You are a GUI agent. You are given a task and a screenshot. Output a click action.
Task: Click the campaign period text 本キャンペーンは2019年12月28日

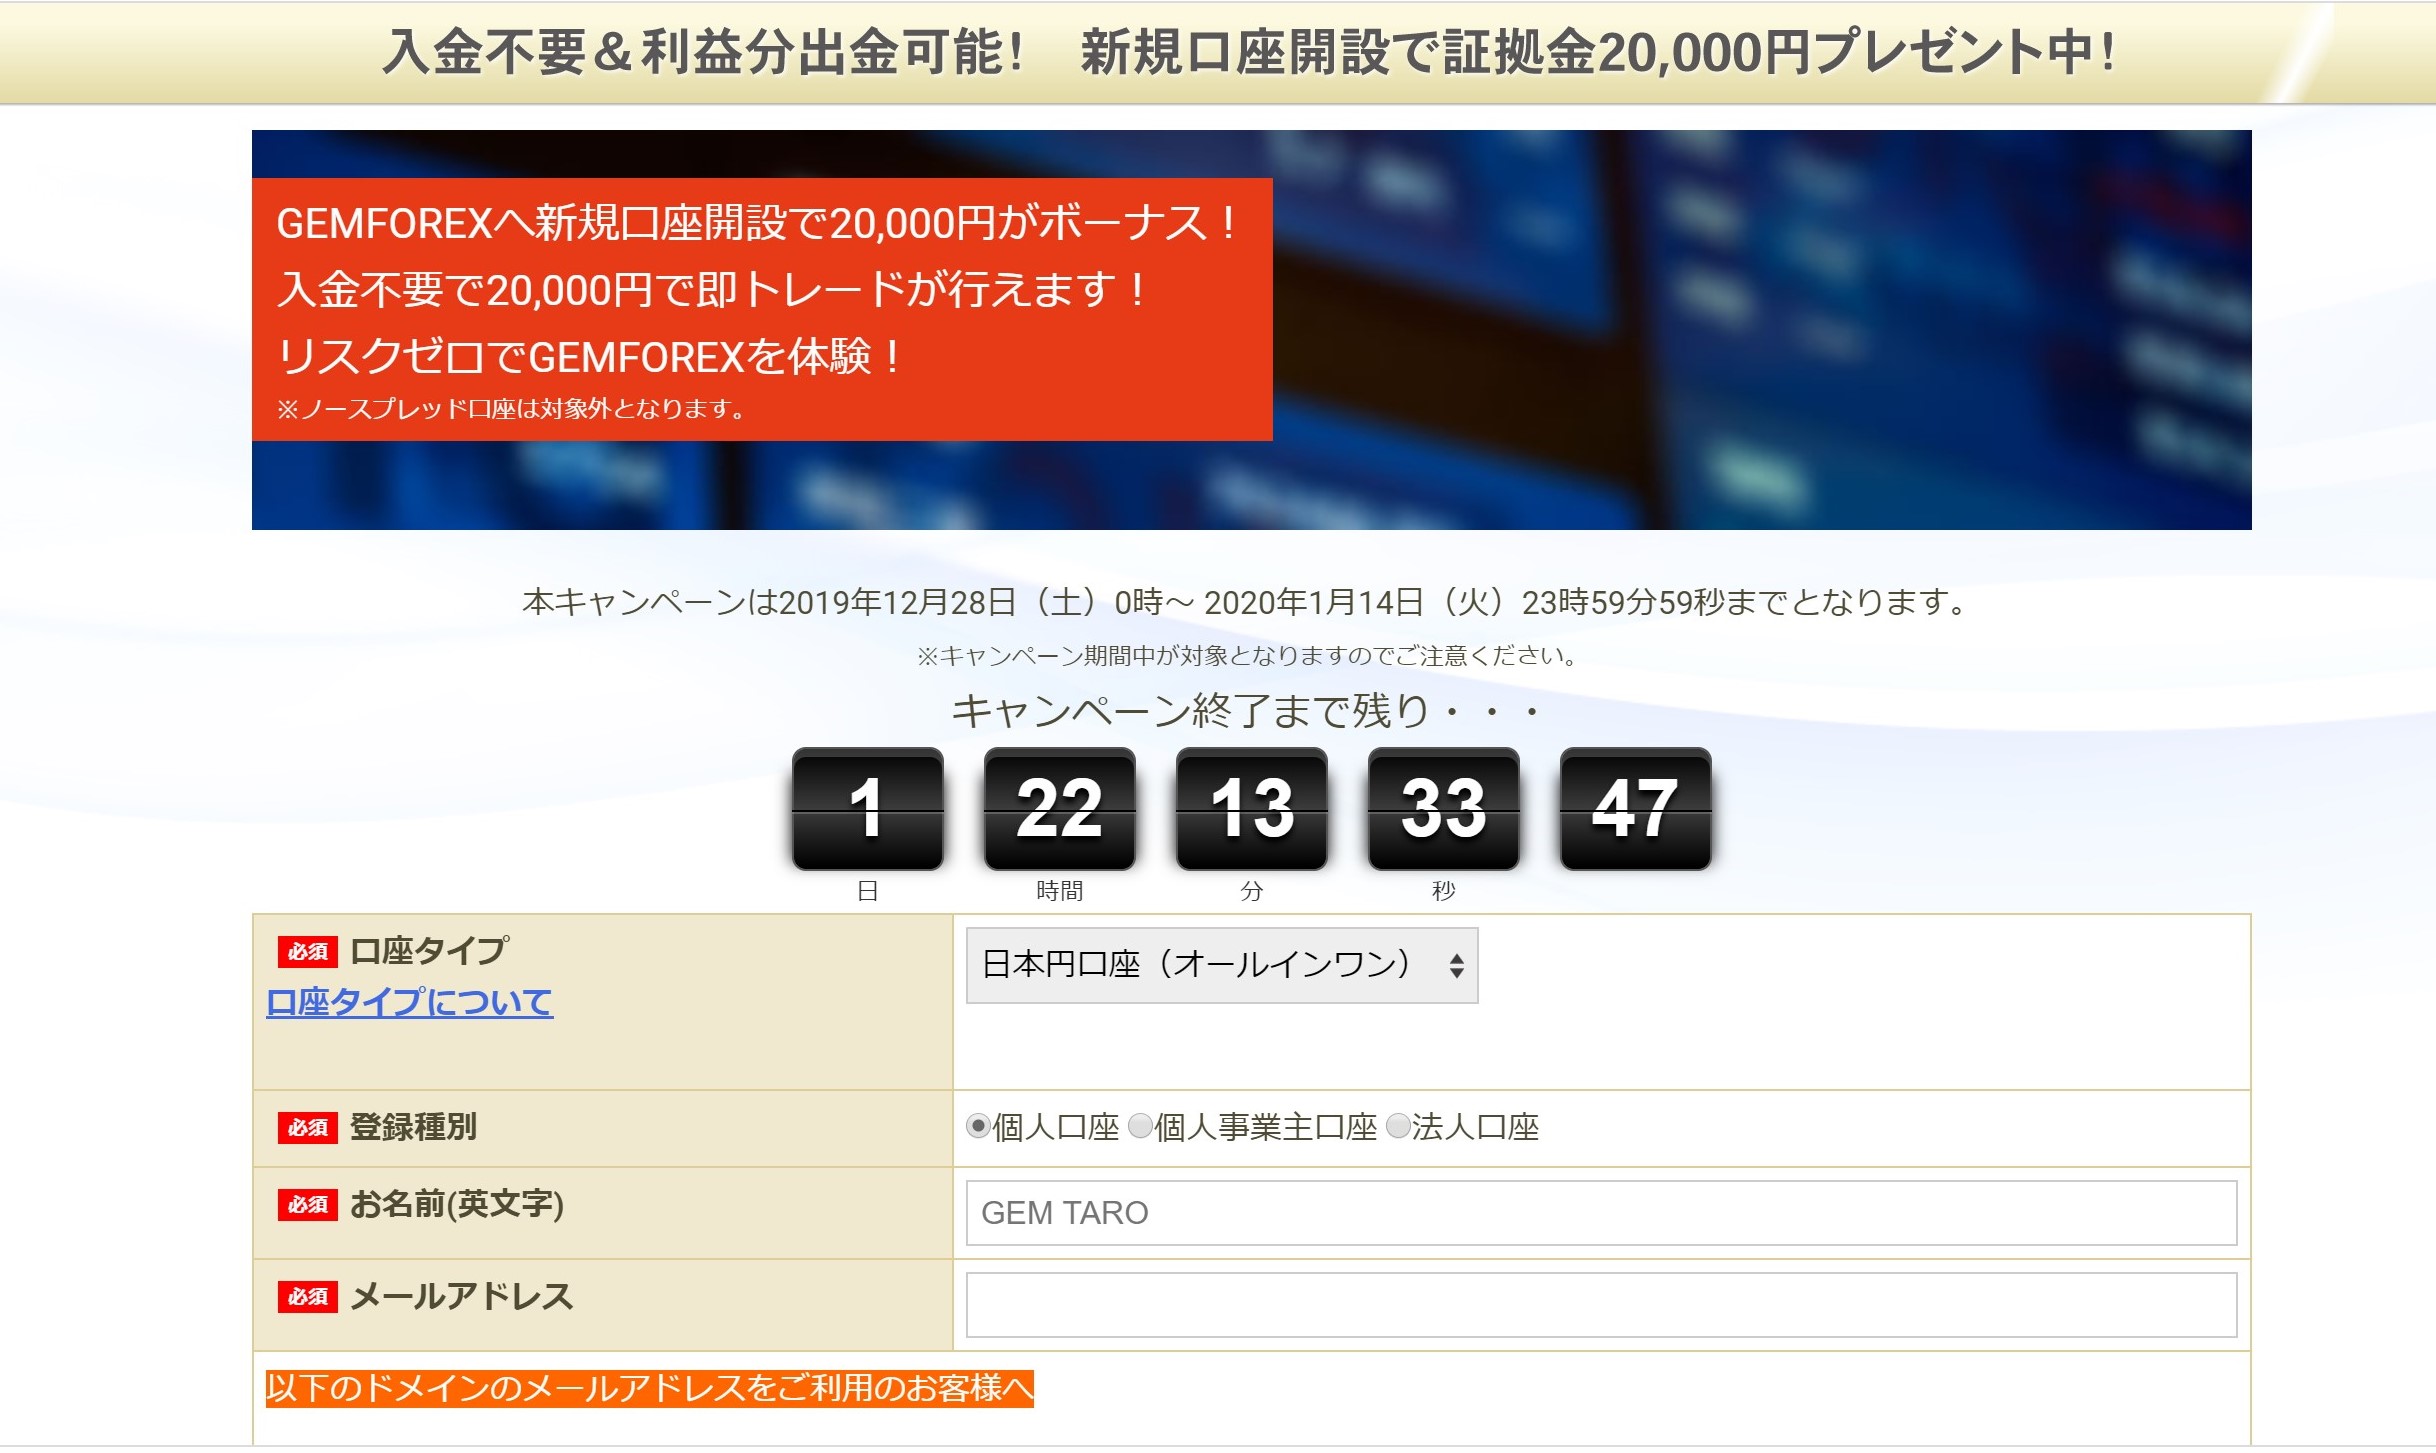point(1246,602)
